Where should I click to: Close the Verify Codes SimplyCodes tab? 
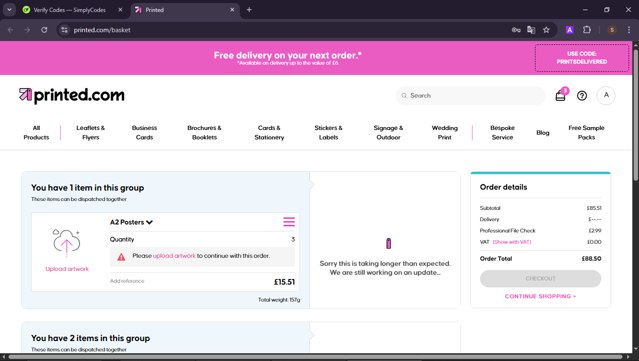click(x=120, y=10)
